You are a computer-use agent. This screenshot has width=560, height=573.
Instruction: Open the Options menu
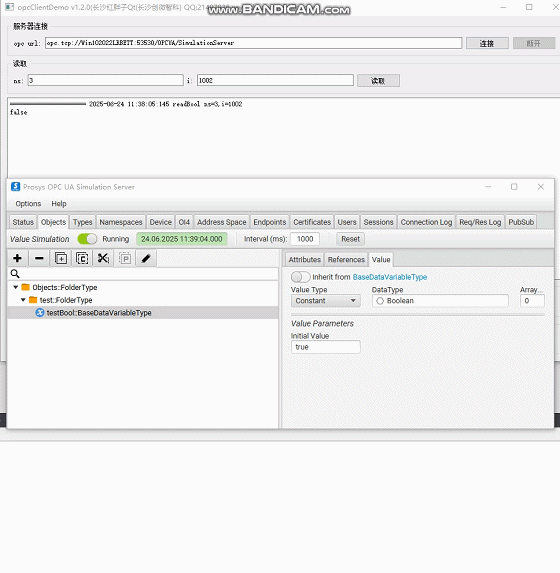tap(28, 204)
